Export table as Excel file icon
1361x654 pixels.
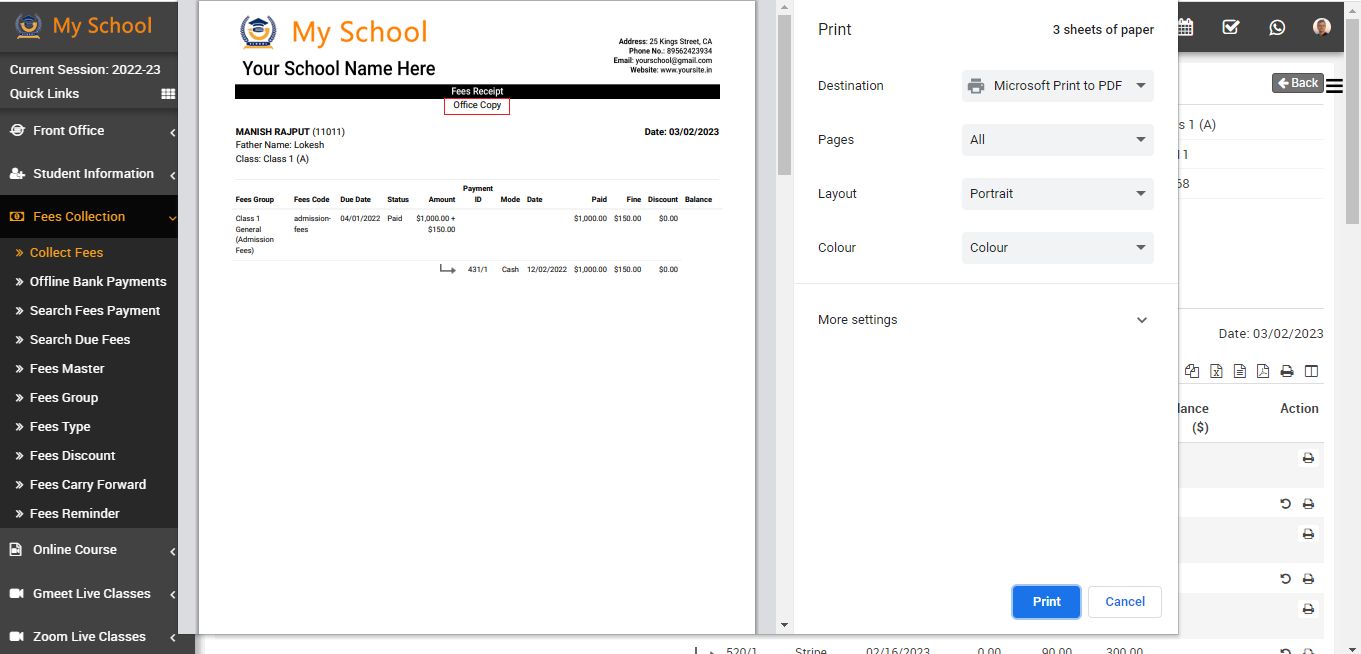pyautogui.click(x=1216, y=371)
